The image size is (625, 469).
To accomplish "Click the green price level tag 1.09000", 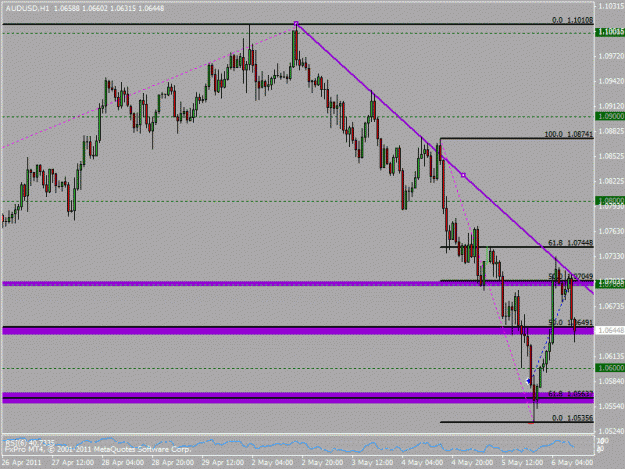I will 610,116.
